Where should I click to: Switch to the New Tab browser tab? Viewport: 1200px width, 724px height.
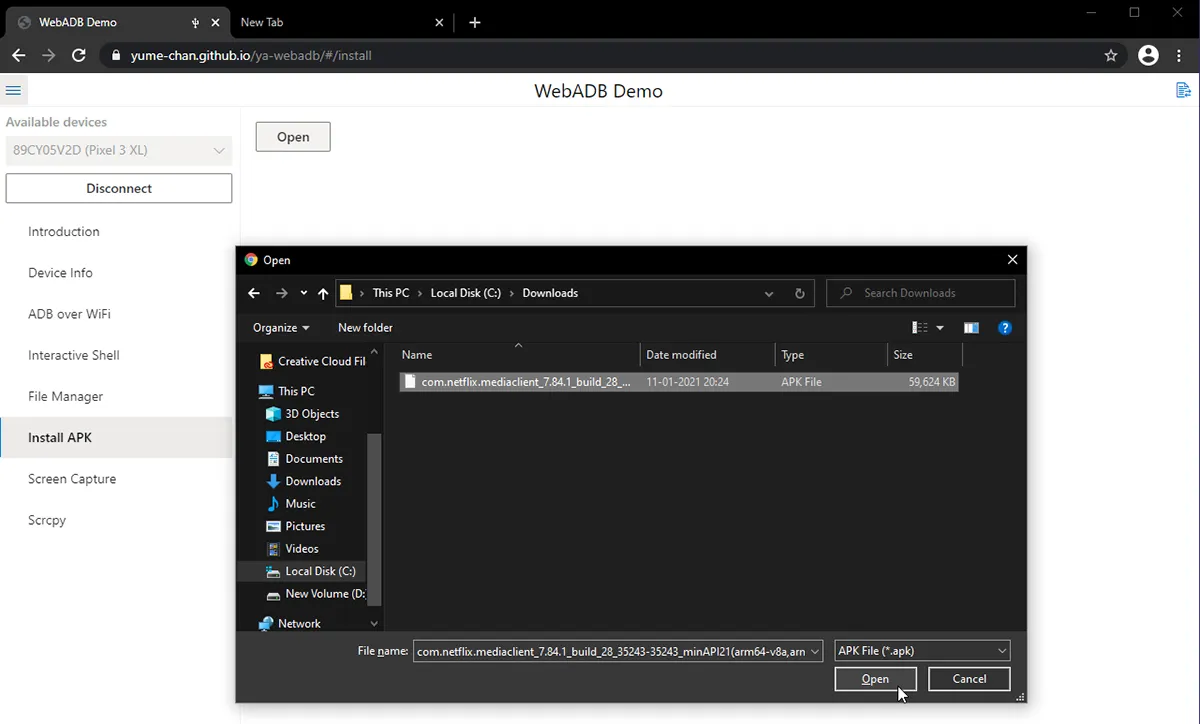300,21
